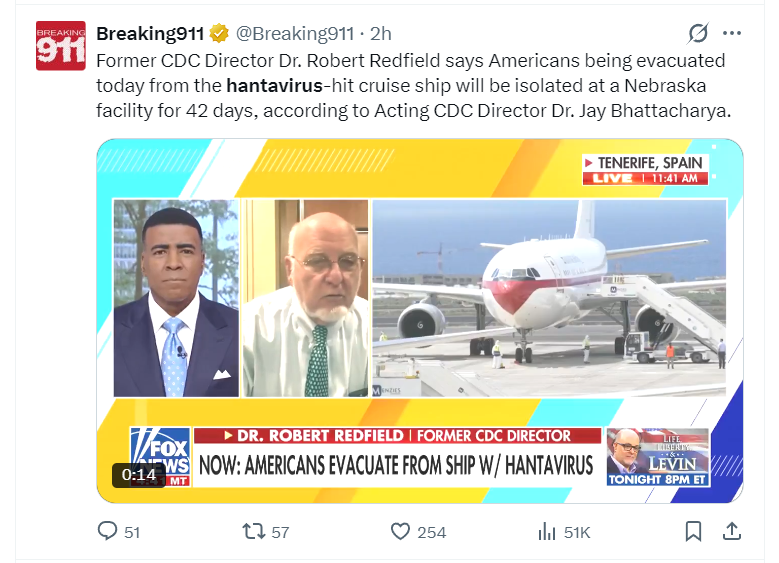Bookmark this post
The height and width of the screenshot is (563, 779).
click(693, 532)
